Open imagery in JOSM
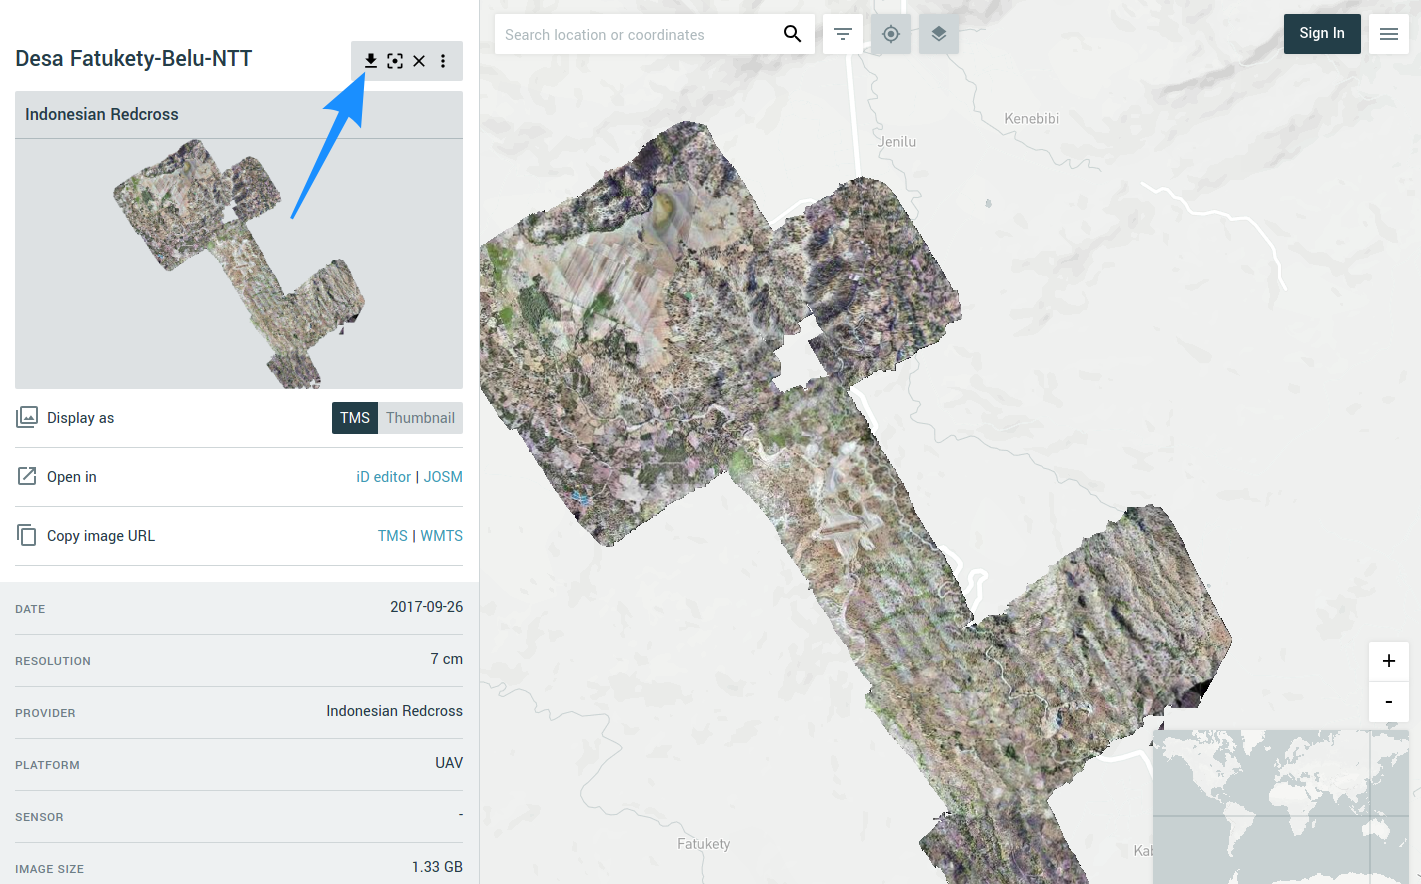Viewport: 1421px width, 884px height. tap(443, 477)
